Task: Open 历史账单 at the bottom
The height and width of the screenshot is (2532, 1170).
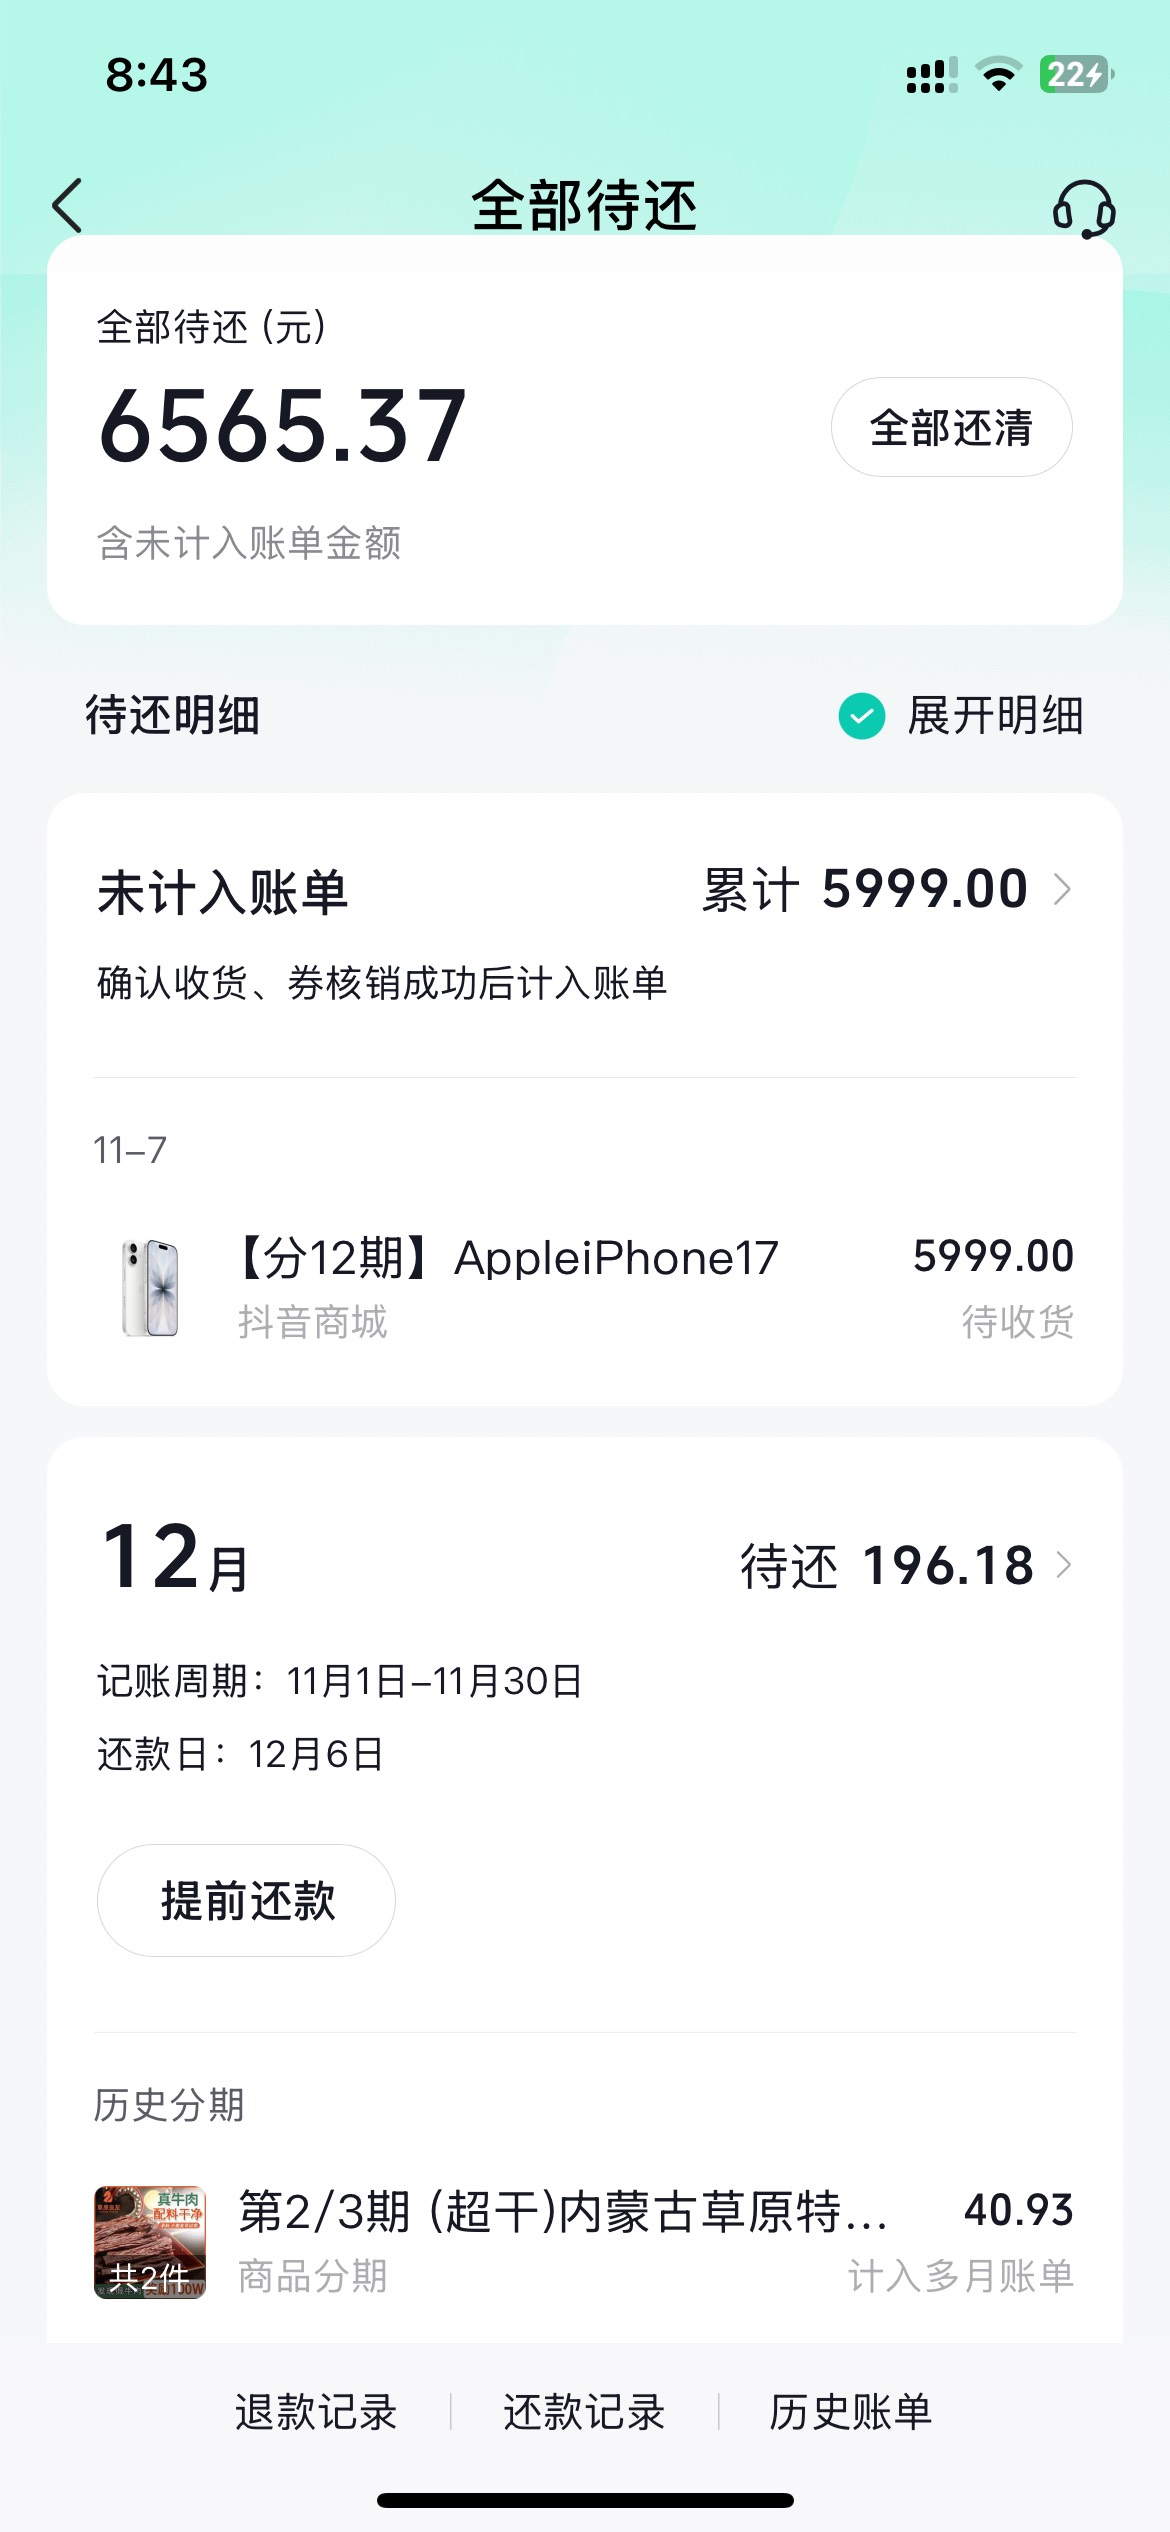Action: pos(851,2411)
